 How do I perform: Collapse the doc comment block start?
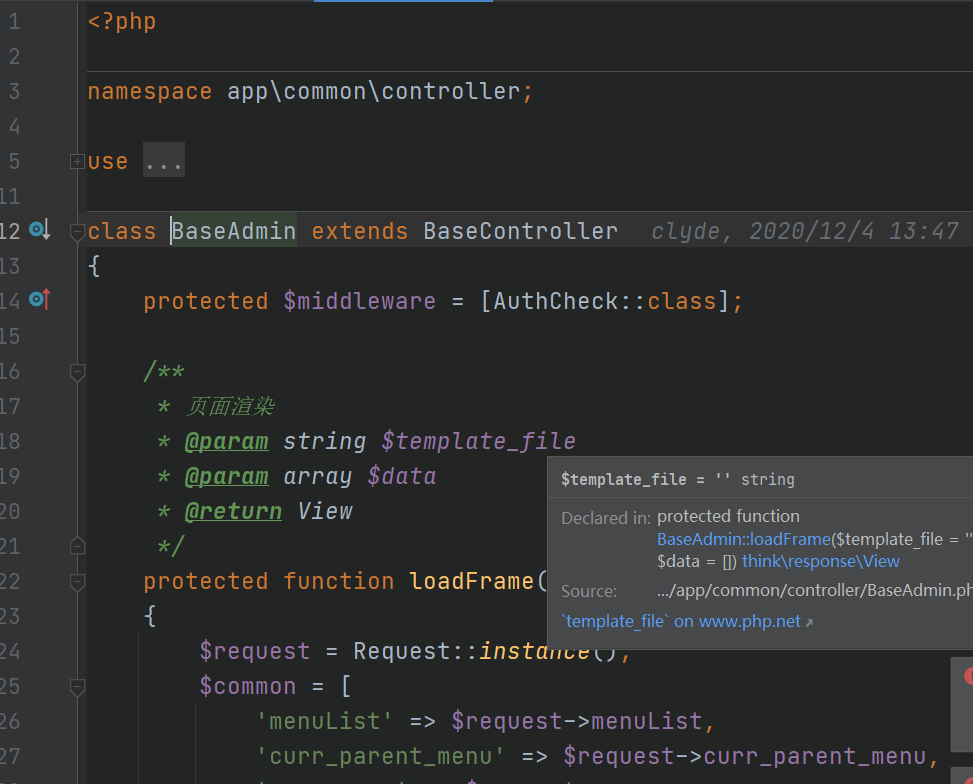click(x=77, y=372)
